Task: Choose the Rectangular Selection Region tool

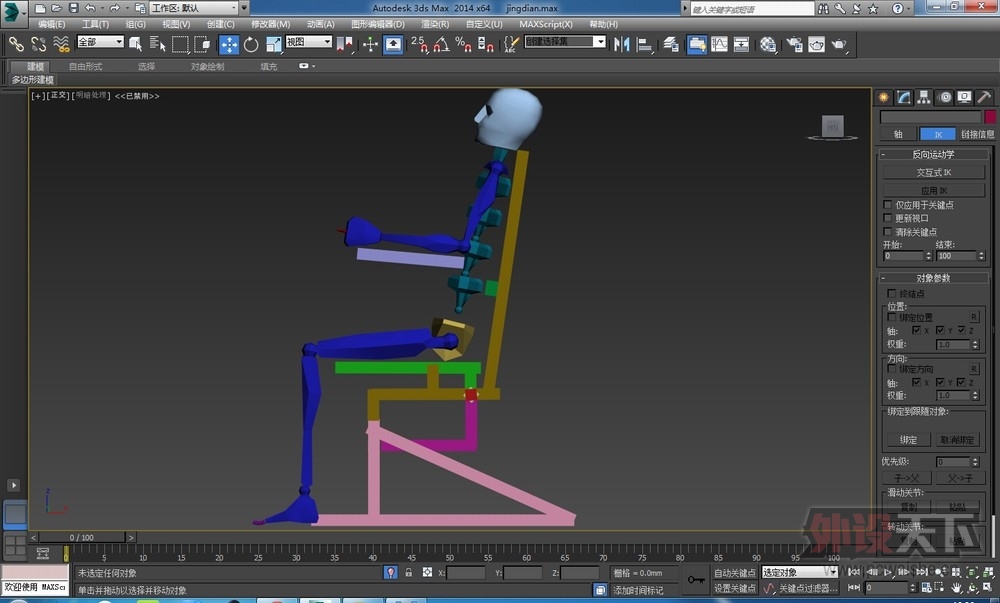Action: point(180,44)
